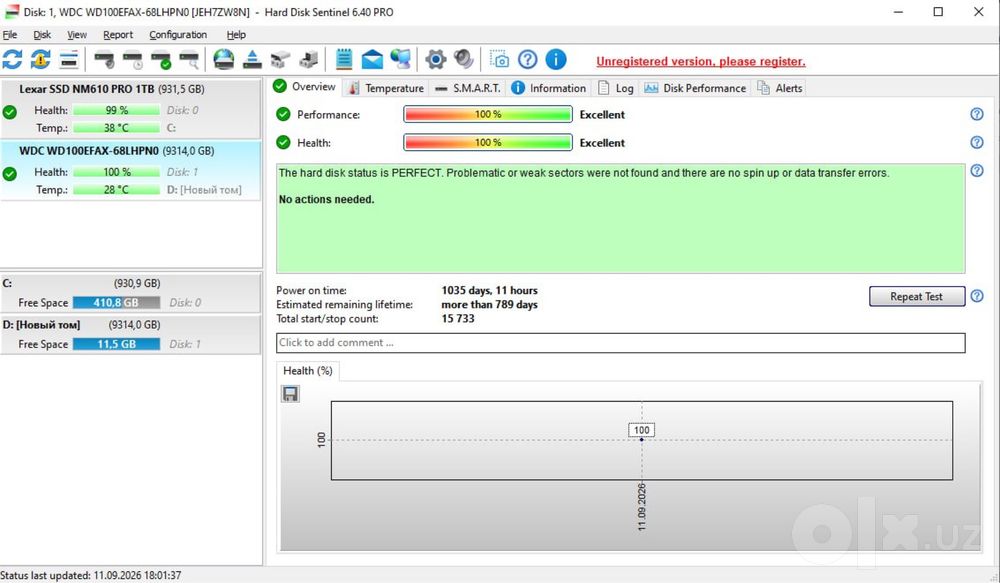Open the Configuration menu

tap(178, 34)
